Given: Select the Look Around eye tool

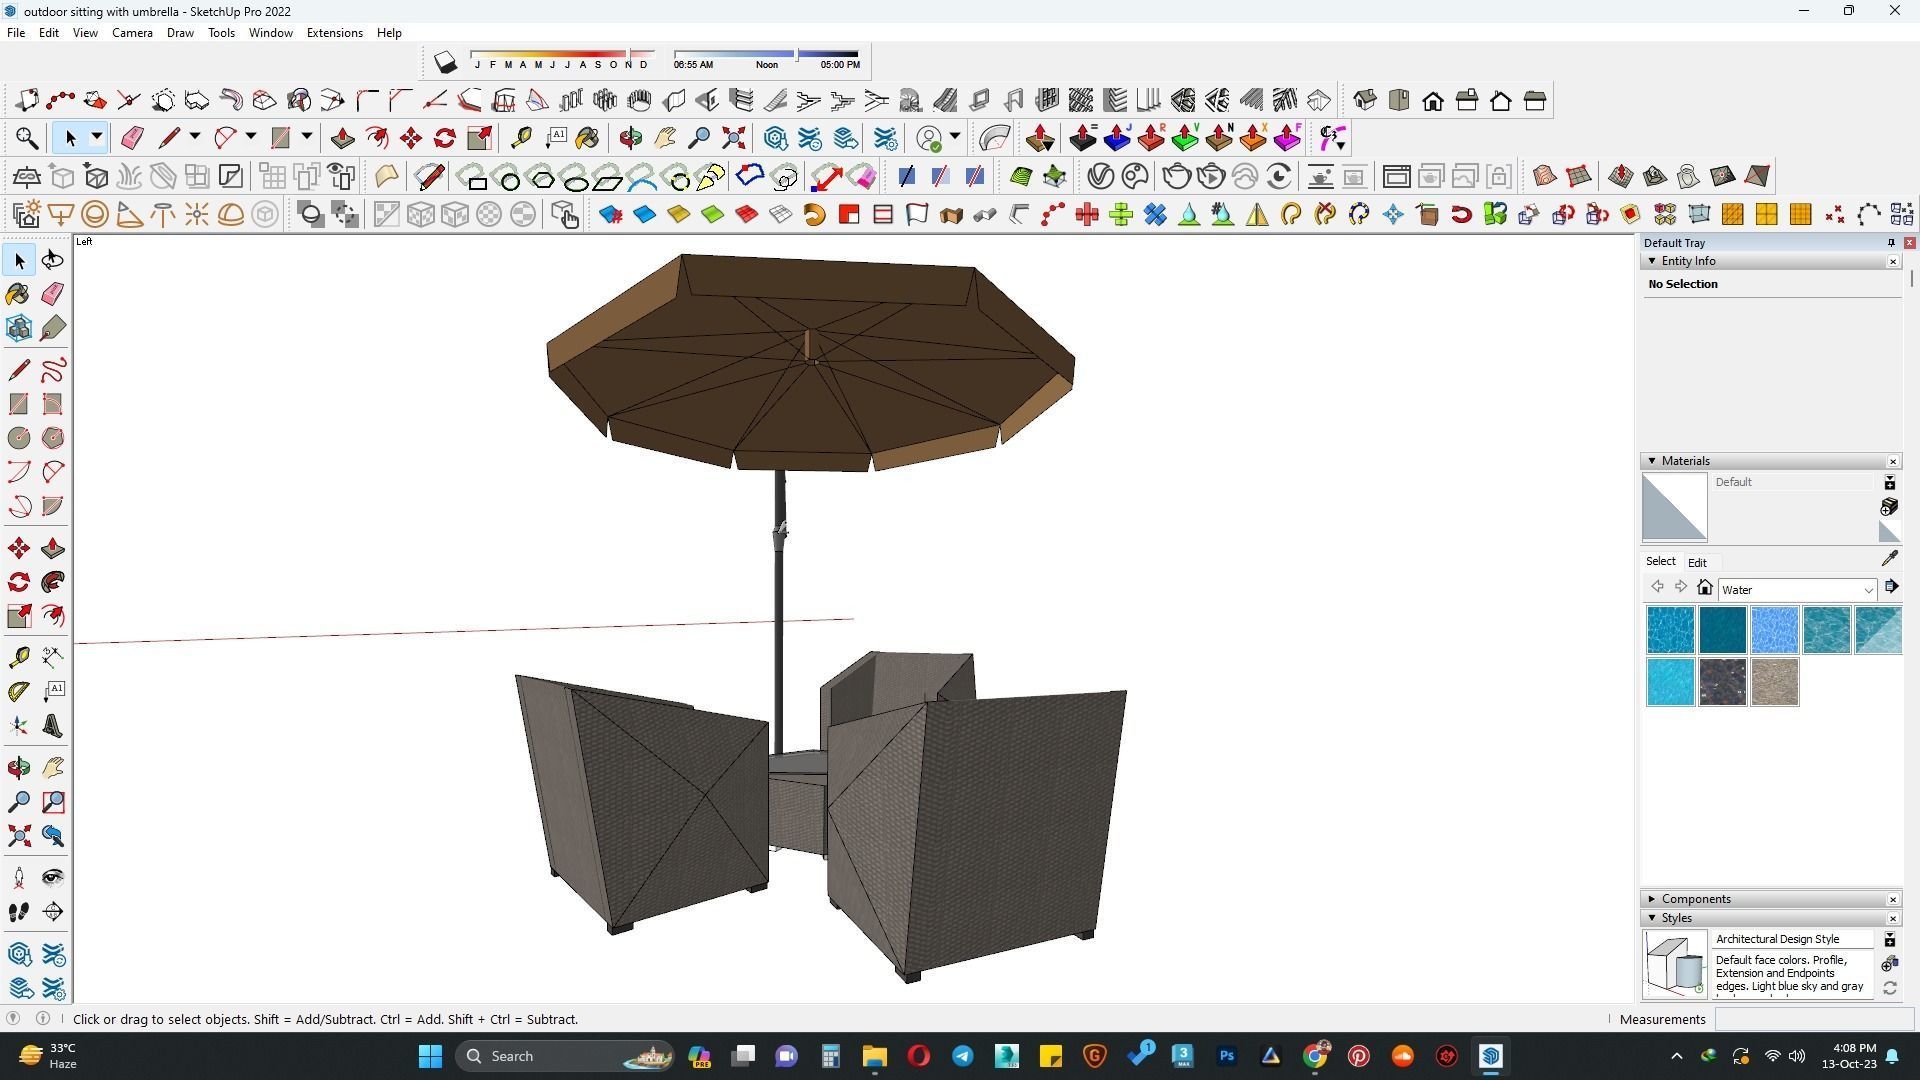Looking at the screenshot, I should click(x=53, y=878).
